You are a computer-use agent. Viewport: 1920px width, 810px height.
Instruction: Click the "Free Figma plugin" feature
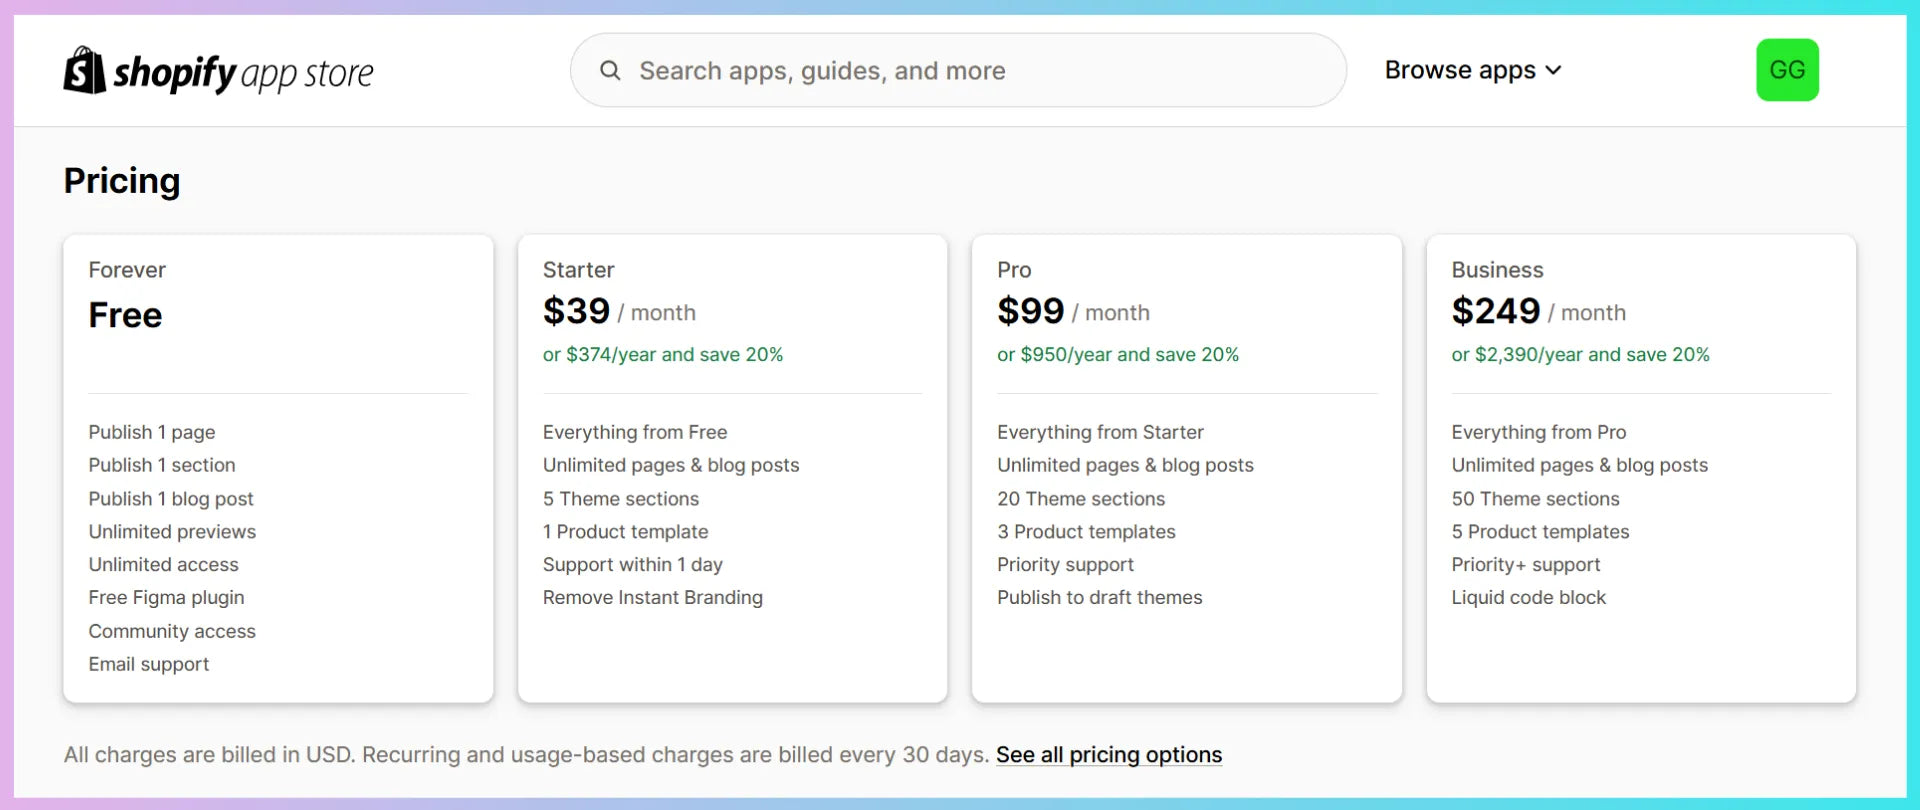coord(166,598)
